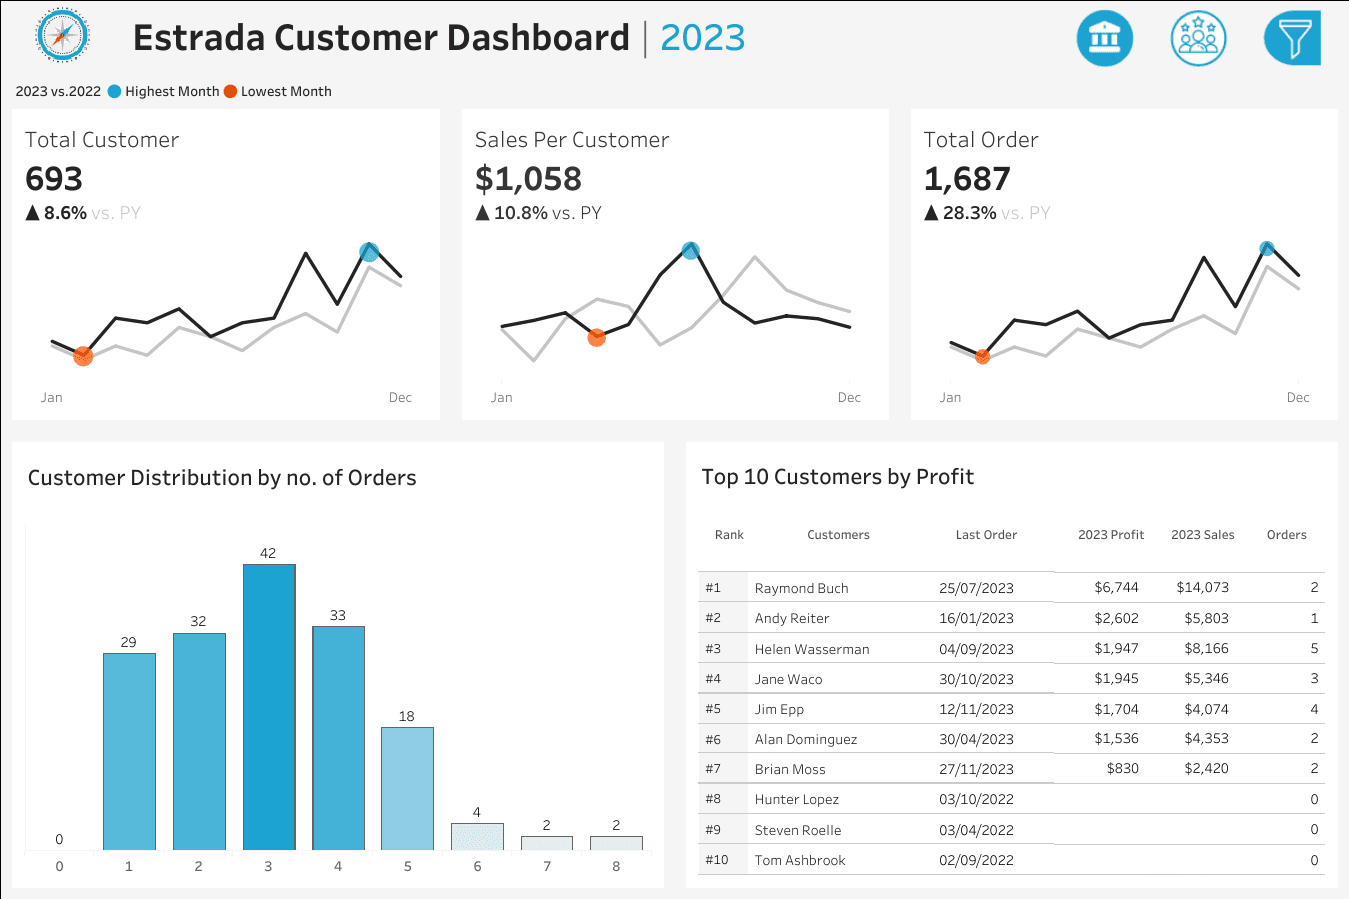Click the orange lowest-month dot on Total Customer
This screenshot has height=899, width=1349.
[83, 355]
